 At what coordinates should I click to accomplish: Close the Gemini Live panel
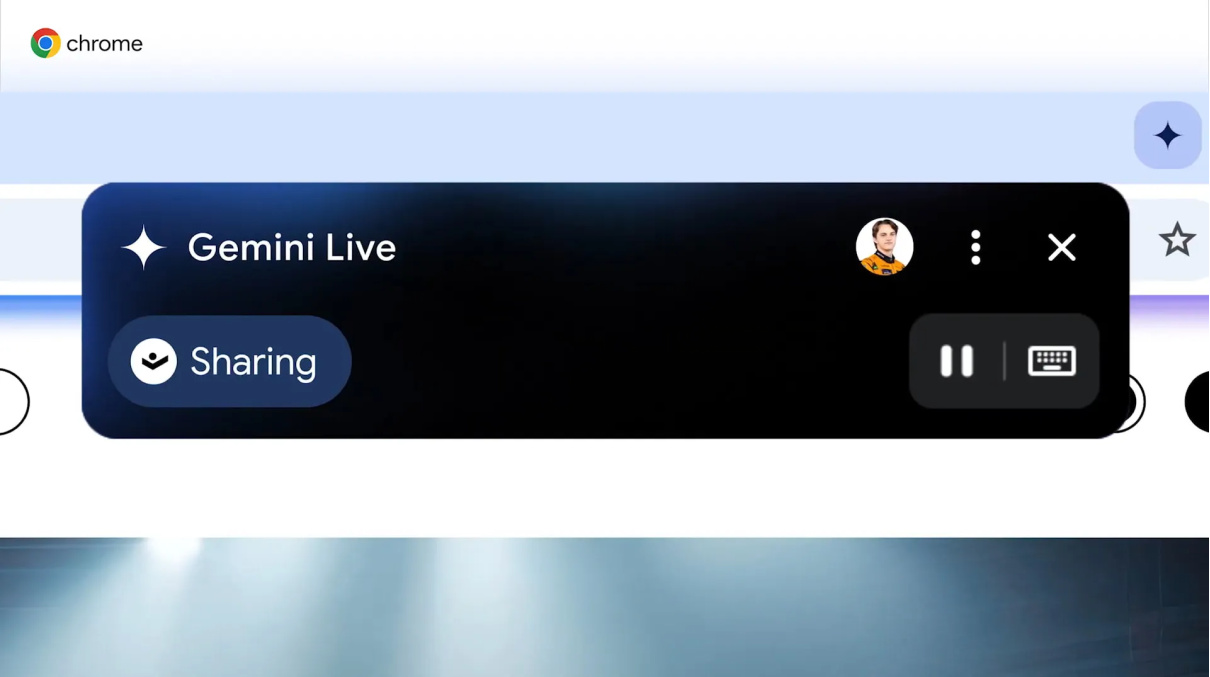[x=1062, y=247]
